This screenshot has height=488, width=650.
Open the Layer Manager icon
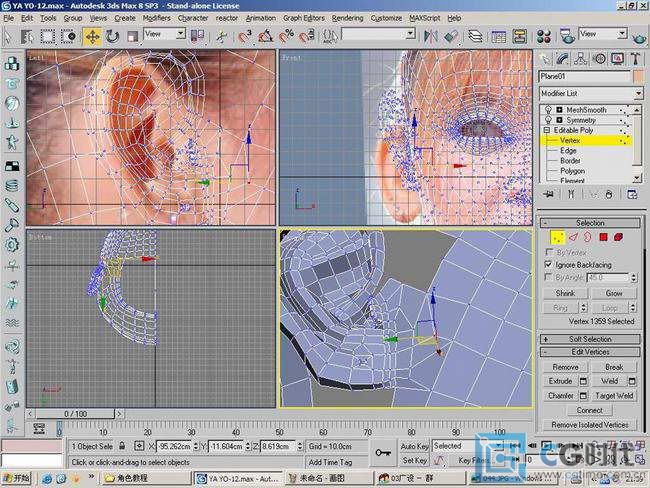point(475,36)
